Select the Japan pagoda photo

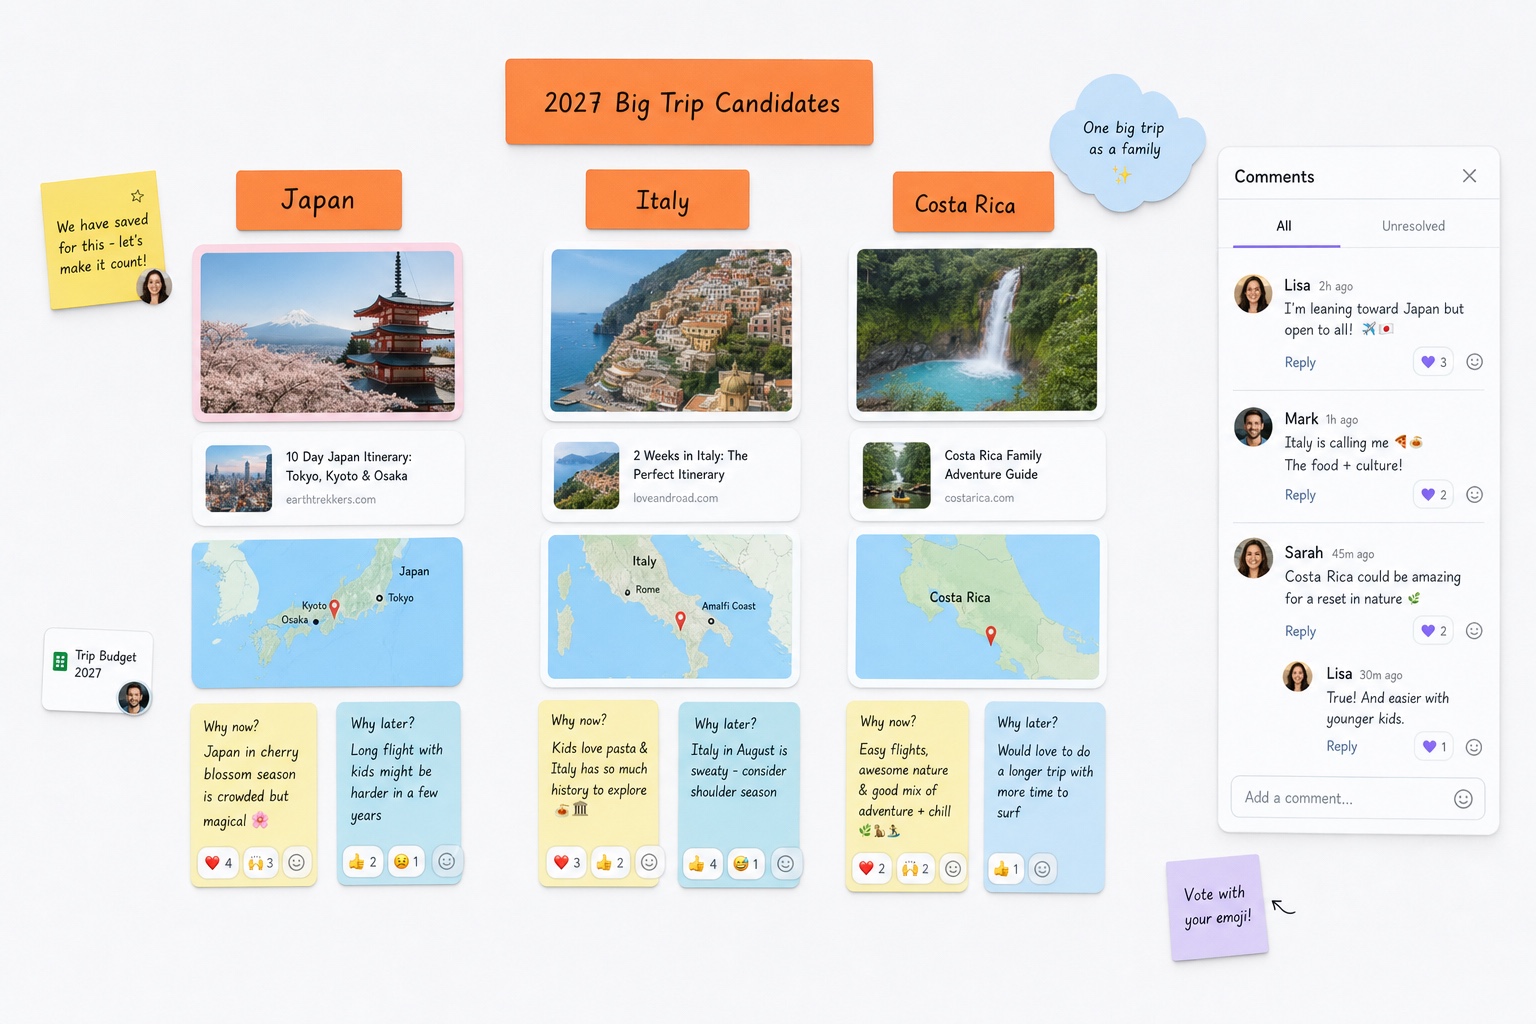328,332
